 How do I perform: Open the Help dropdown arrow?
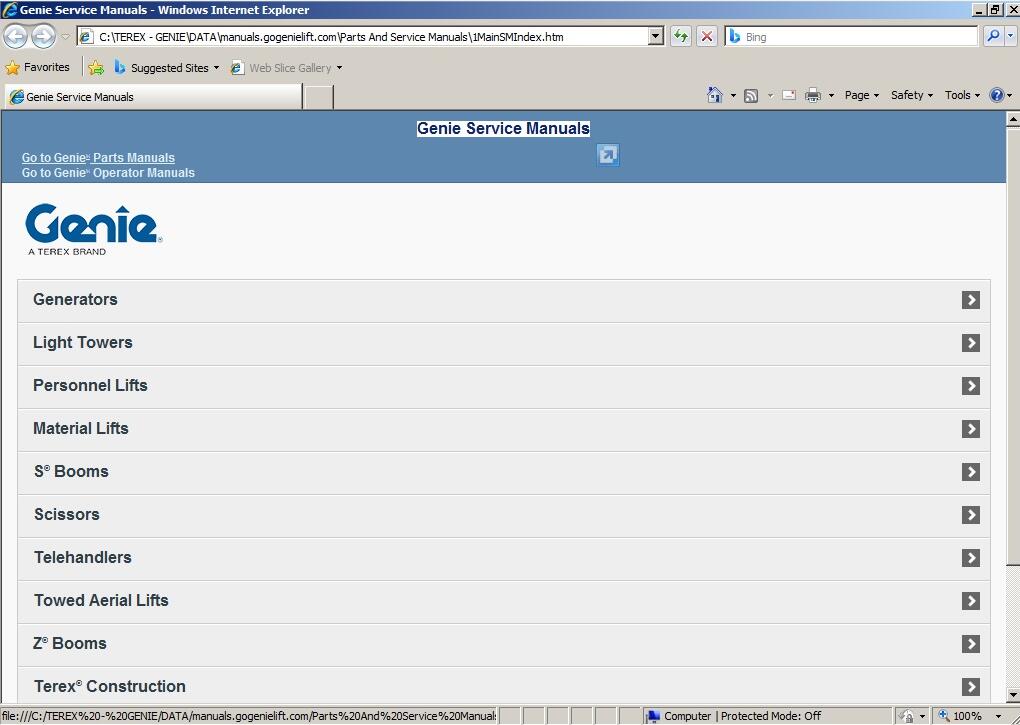pos(1009,96)
